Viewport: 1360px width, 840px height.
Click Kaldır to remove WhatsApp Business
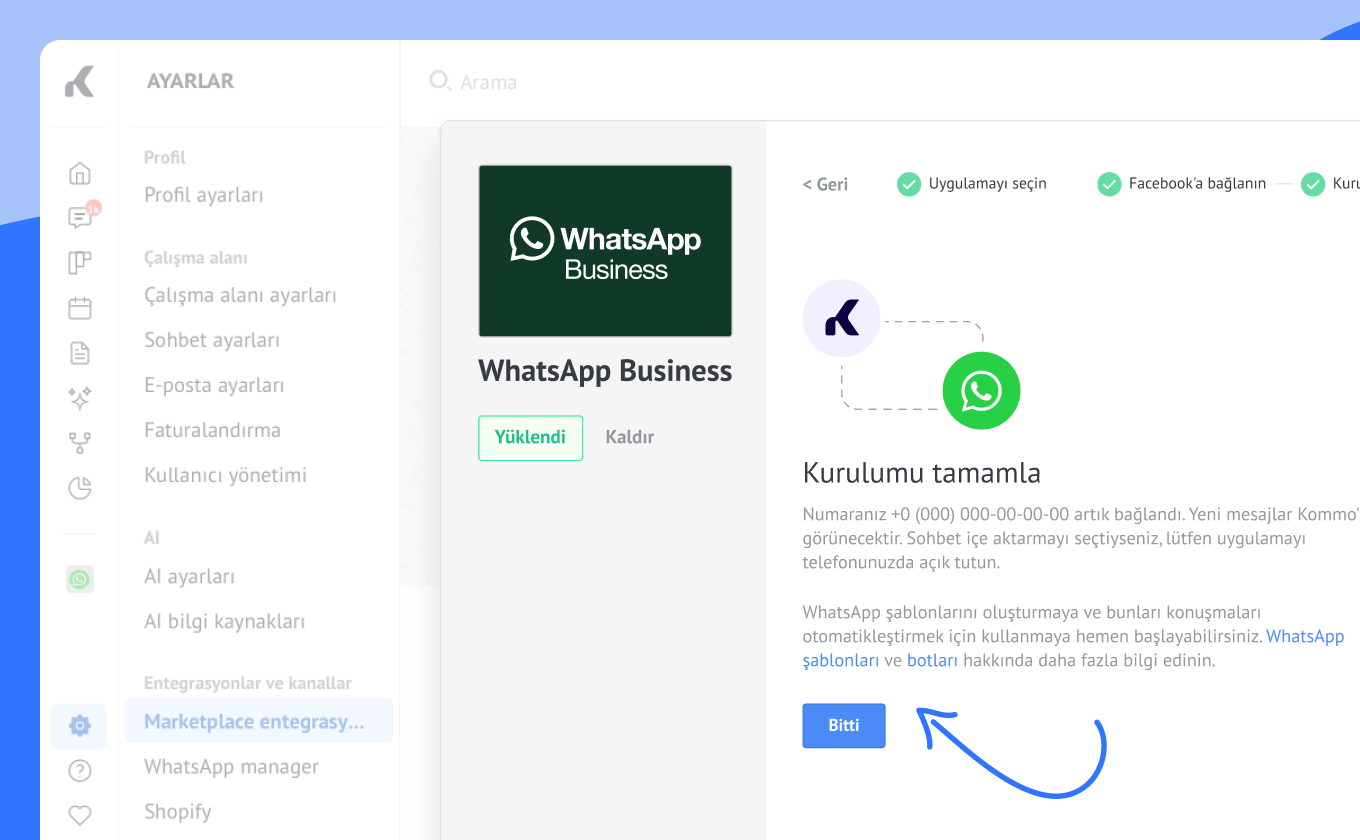(630, 437)
